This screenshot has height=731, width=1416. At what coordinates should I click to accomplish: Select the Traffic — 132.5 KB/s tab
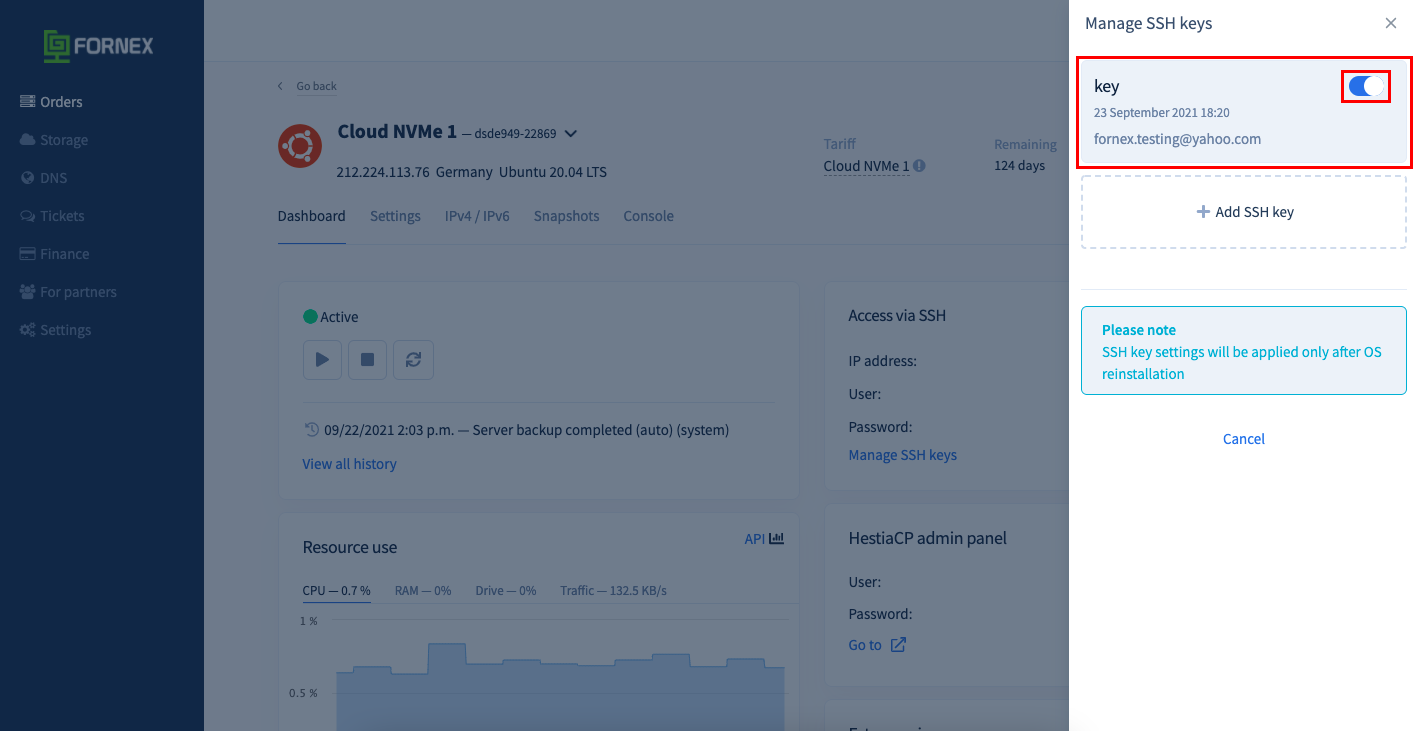[613, 591]
